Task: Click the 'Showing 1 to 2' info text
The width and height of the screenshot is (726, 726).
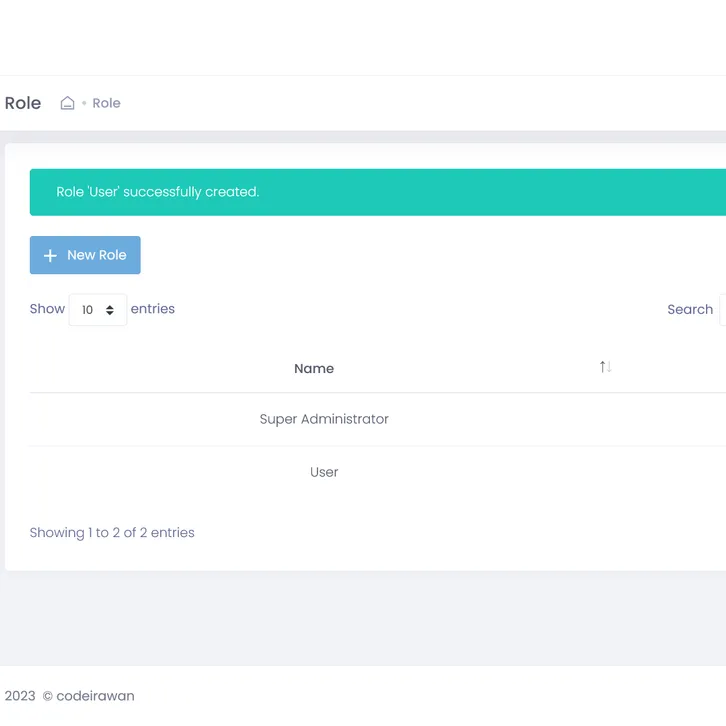Action: (112, 533)
